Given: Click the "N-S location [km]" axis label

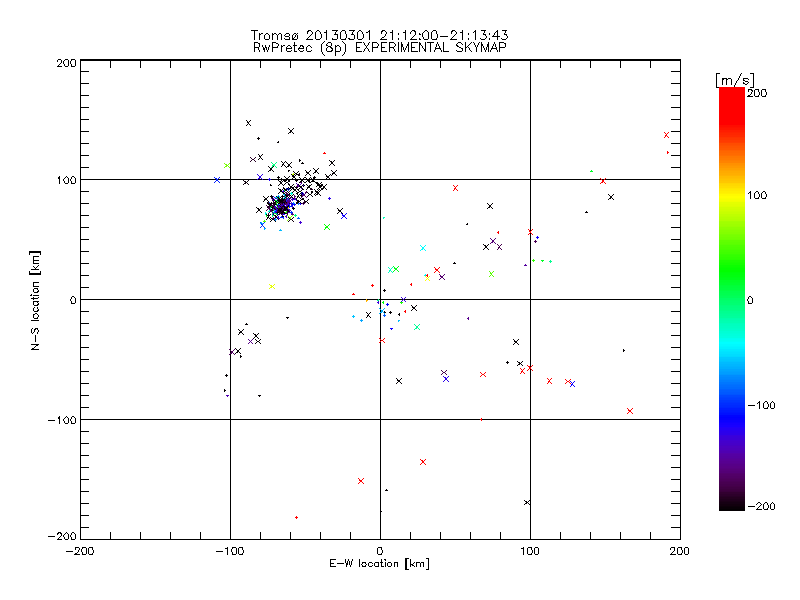Looking at the screenshot, I should (35, 300).
